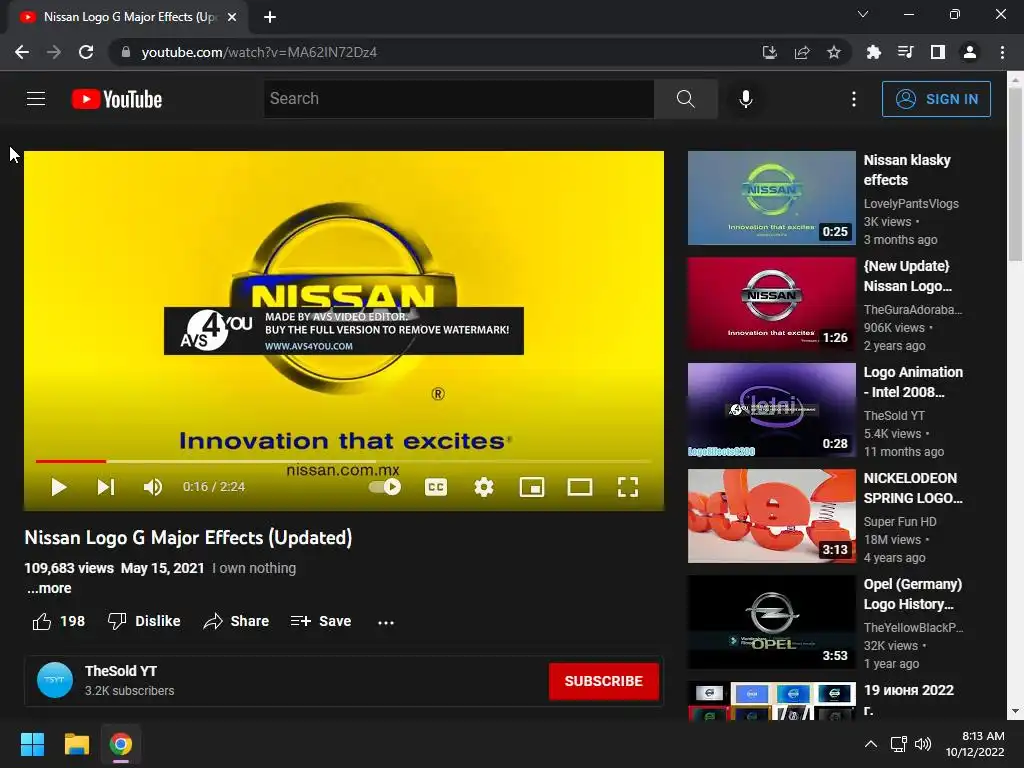1024x768 pixels.
Task: Open the tab search chevron
Action: point(863,14)
